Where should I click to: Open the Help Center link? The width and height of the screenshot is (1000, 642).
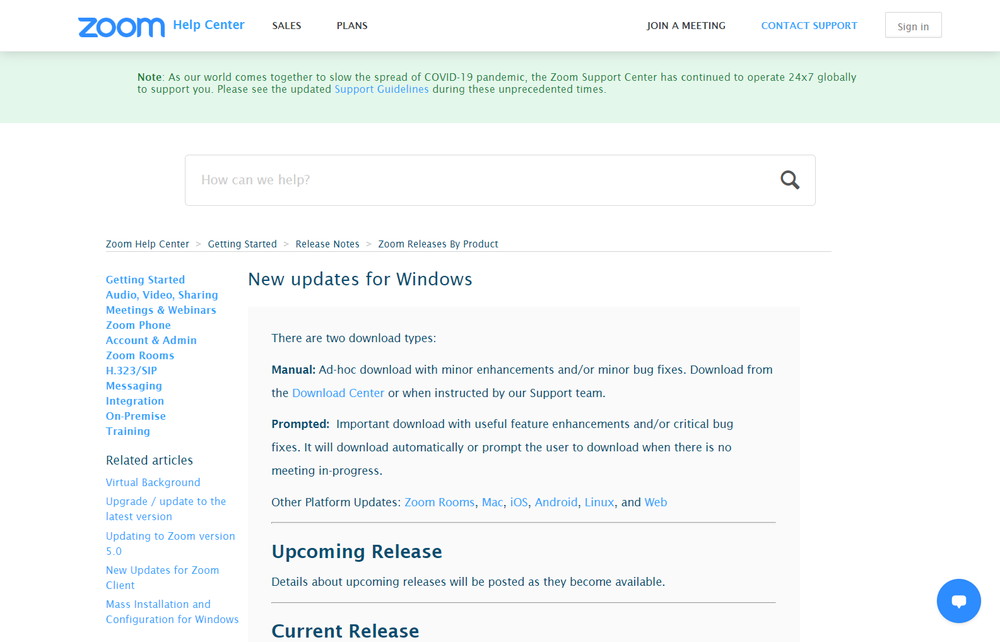(209, 25)
